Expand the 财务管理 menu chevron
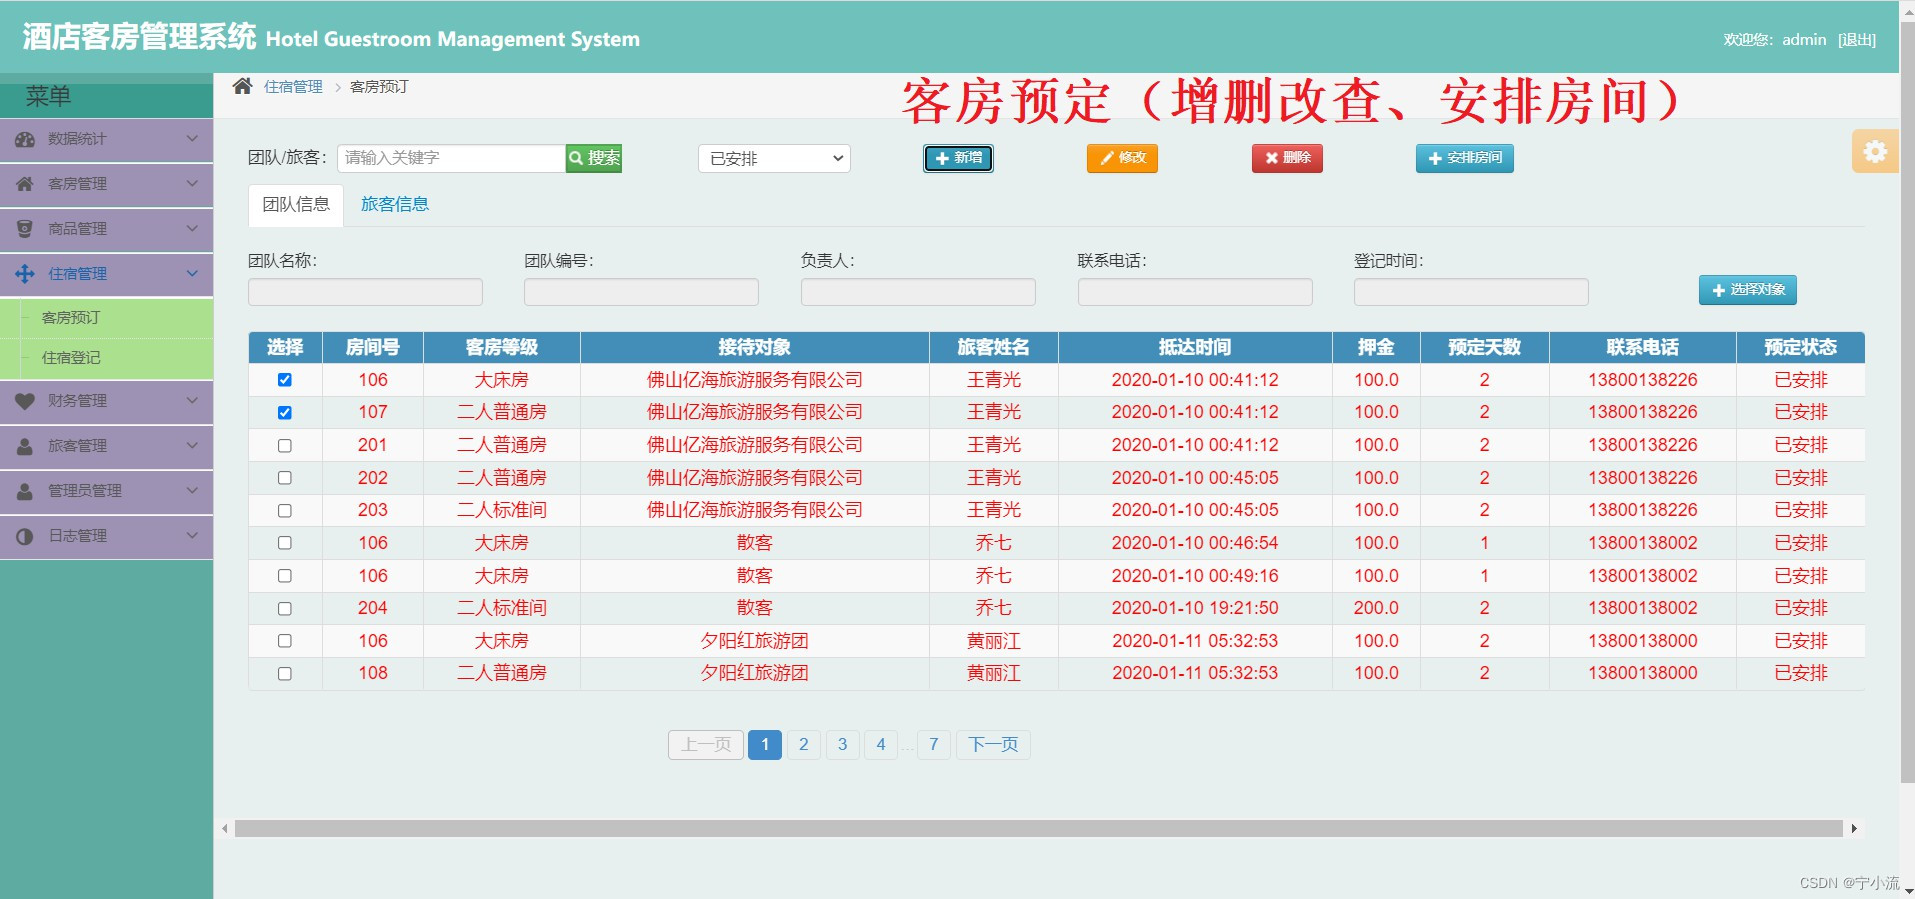This screenshot has height=899, width=1915. tap(192, 401)
